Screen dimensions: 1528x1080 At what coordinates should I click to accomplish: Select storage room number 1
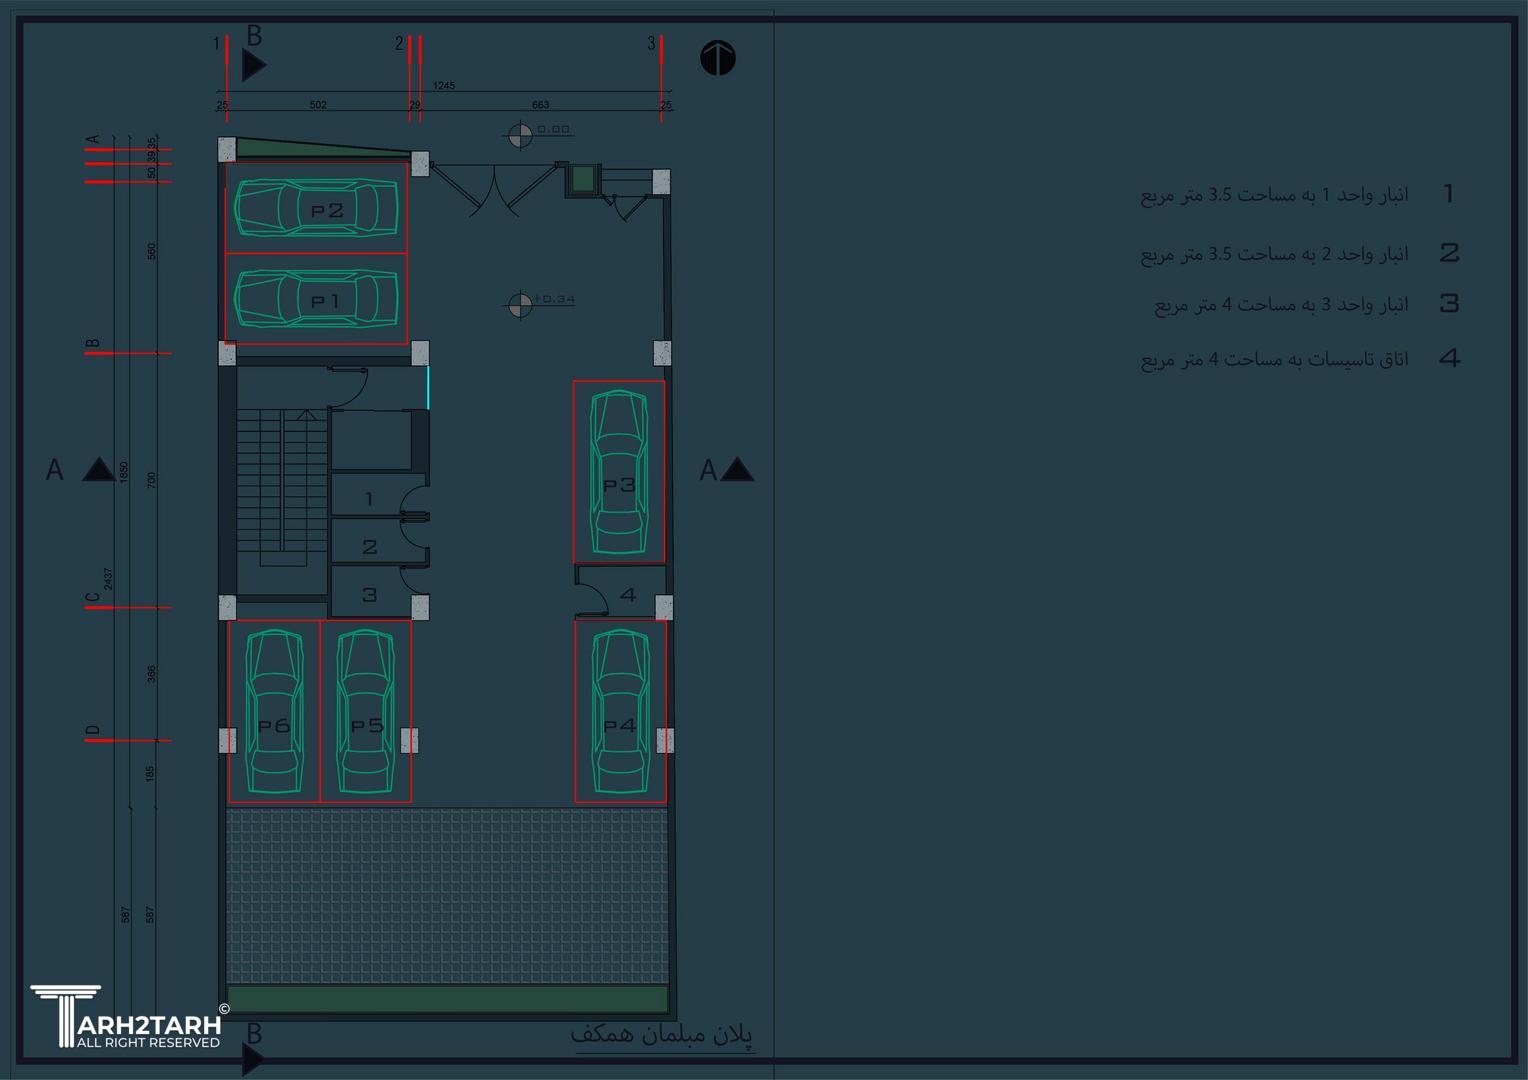pos(369,498)
